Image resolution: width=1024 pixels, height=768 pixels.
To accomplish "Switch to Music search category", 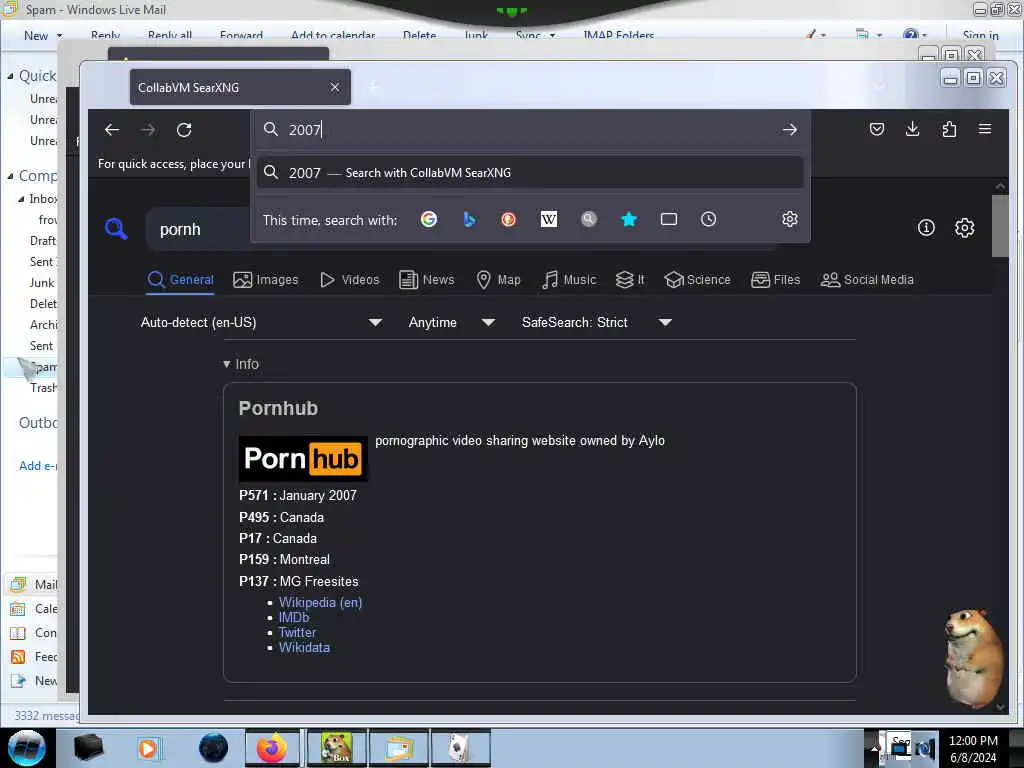I will (x=569, y=280).
